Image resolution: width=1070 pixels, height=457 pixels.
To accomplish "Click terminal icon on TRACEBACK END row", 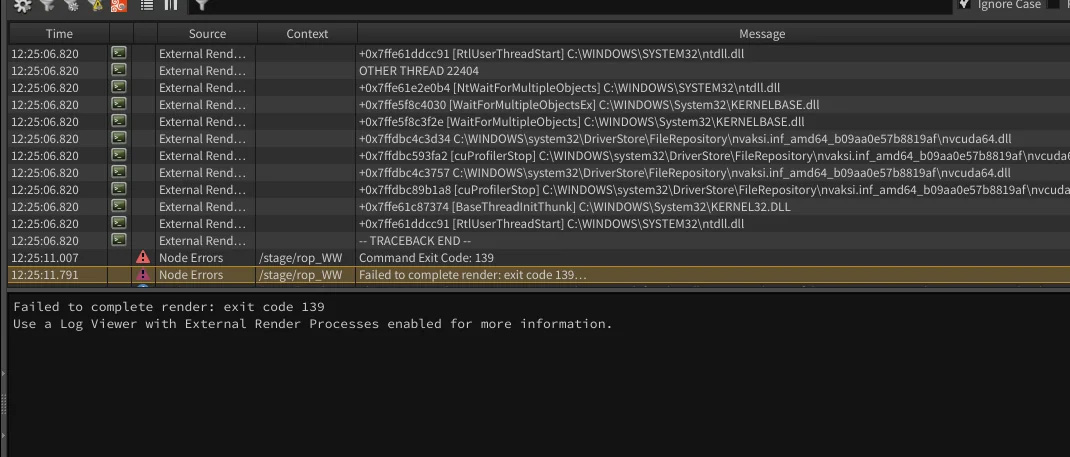I will 119,241.
